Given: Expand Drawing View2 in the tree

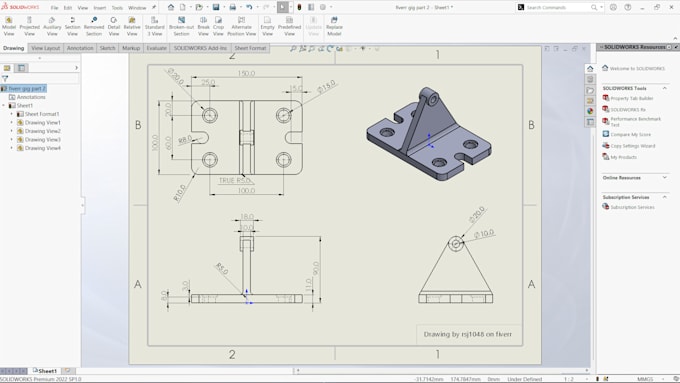Looking at the screenshot, I should tap(11, 131).
